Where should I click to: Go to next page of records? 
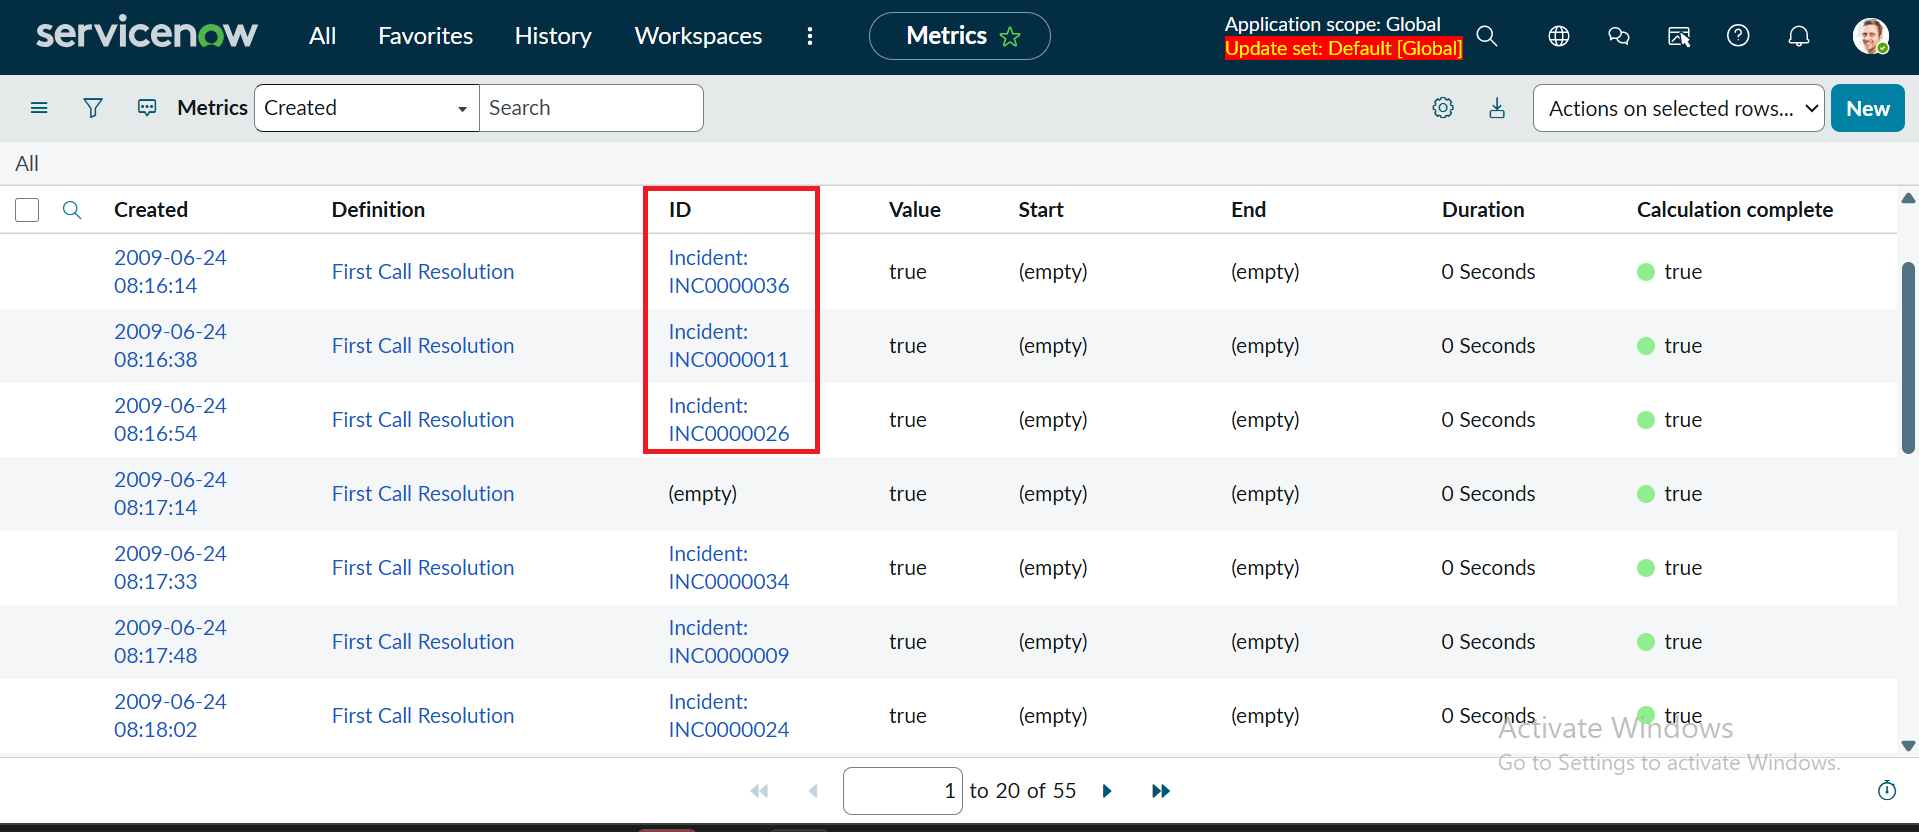tap(1107, 791)
